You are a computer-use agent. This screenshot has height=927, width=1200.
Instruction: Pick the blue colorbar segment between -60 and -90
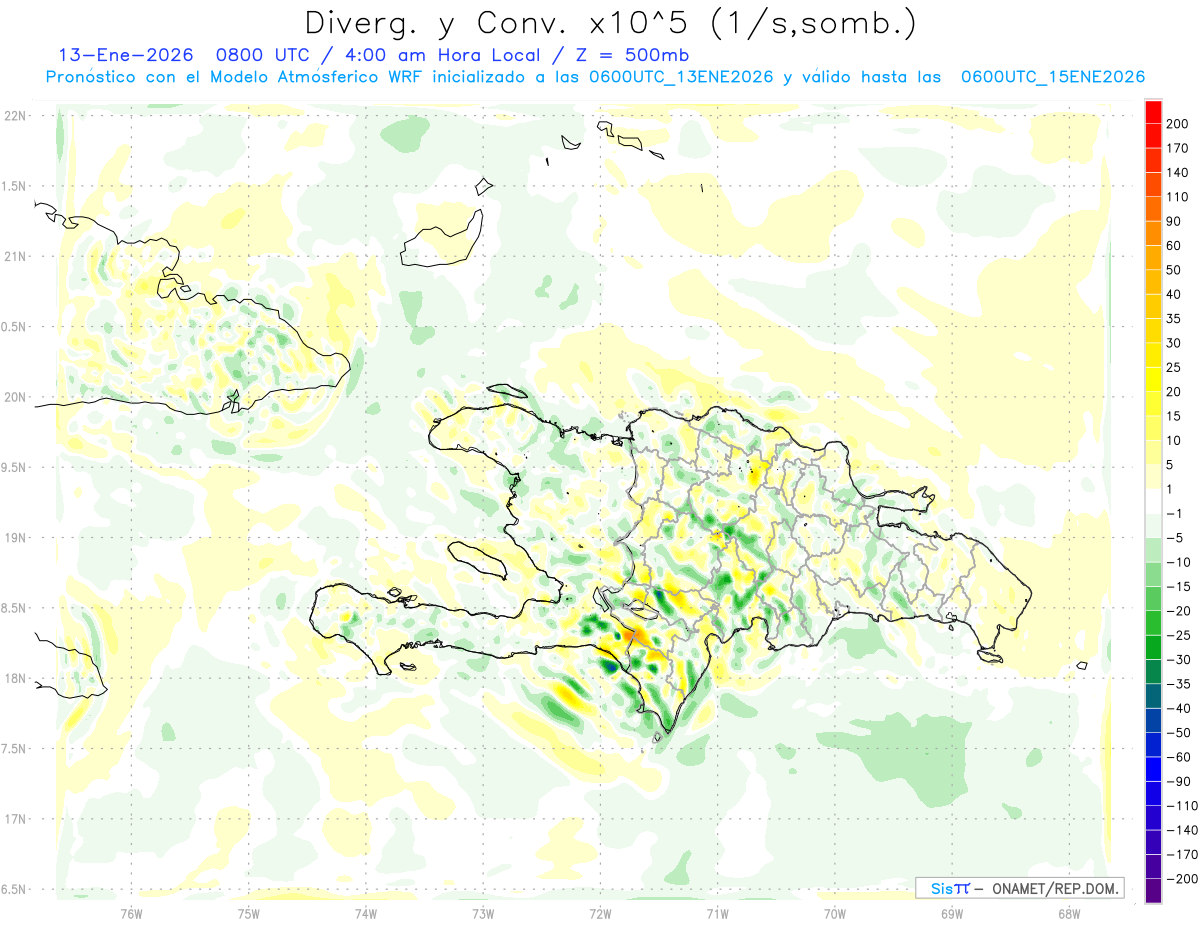click(1153, 770)
